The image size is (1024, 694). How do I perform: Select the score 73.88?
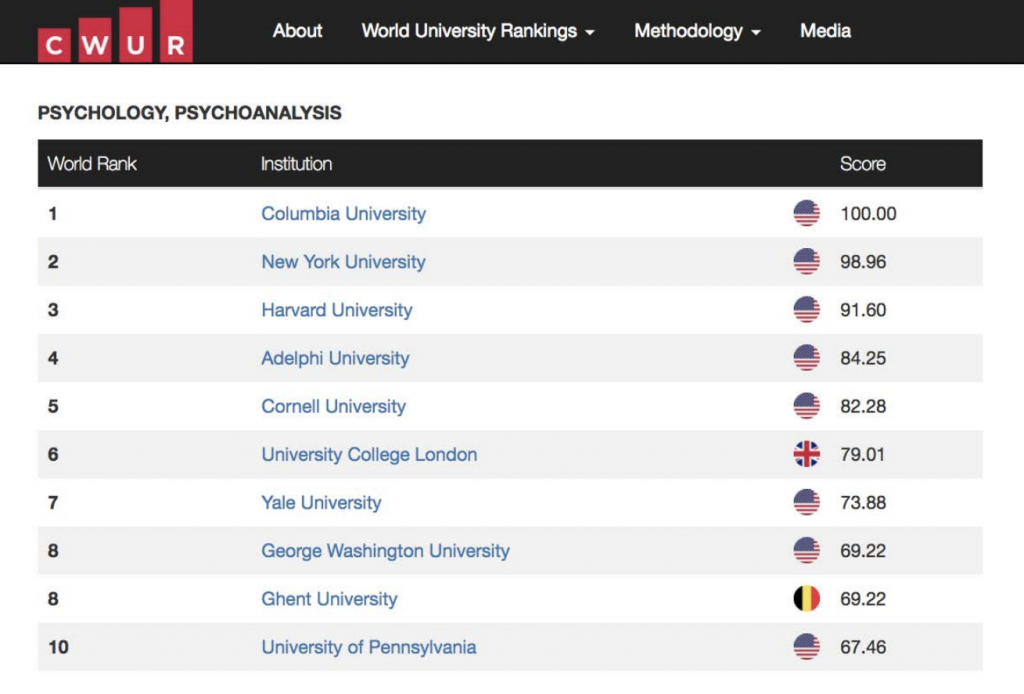[863, 503]
